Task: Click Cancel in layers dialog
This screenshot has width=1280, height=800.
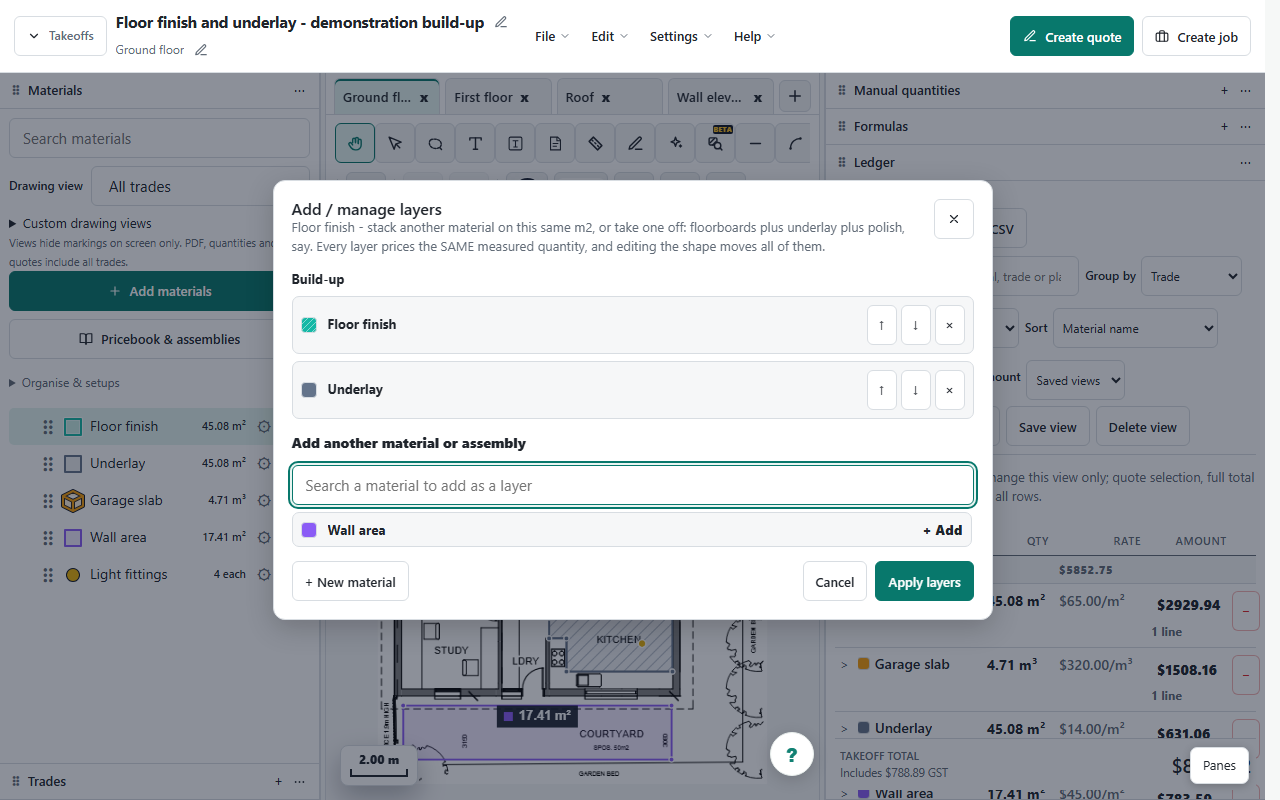Action: tap(835, 582)
